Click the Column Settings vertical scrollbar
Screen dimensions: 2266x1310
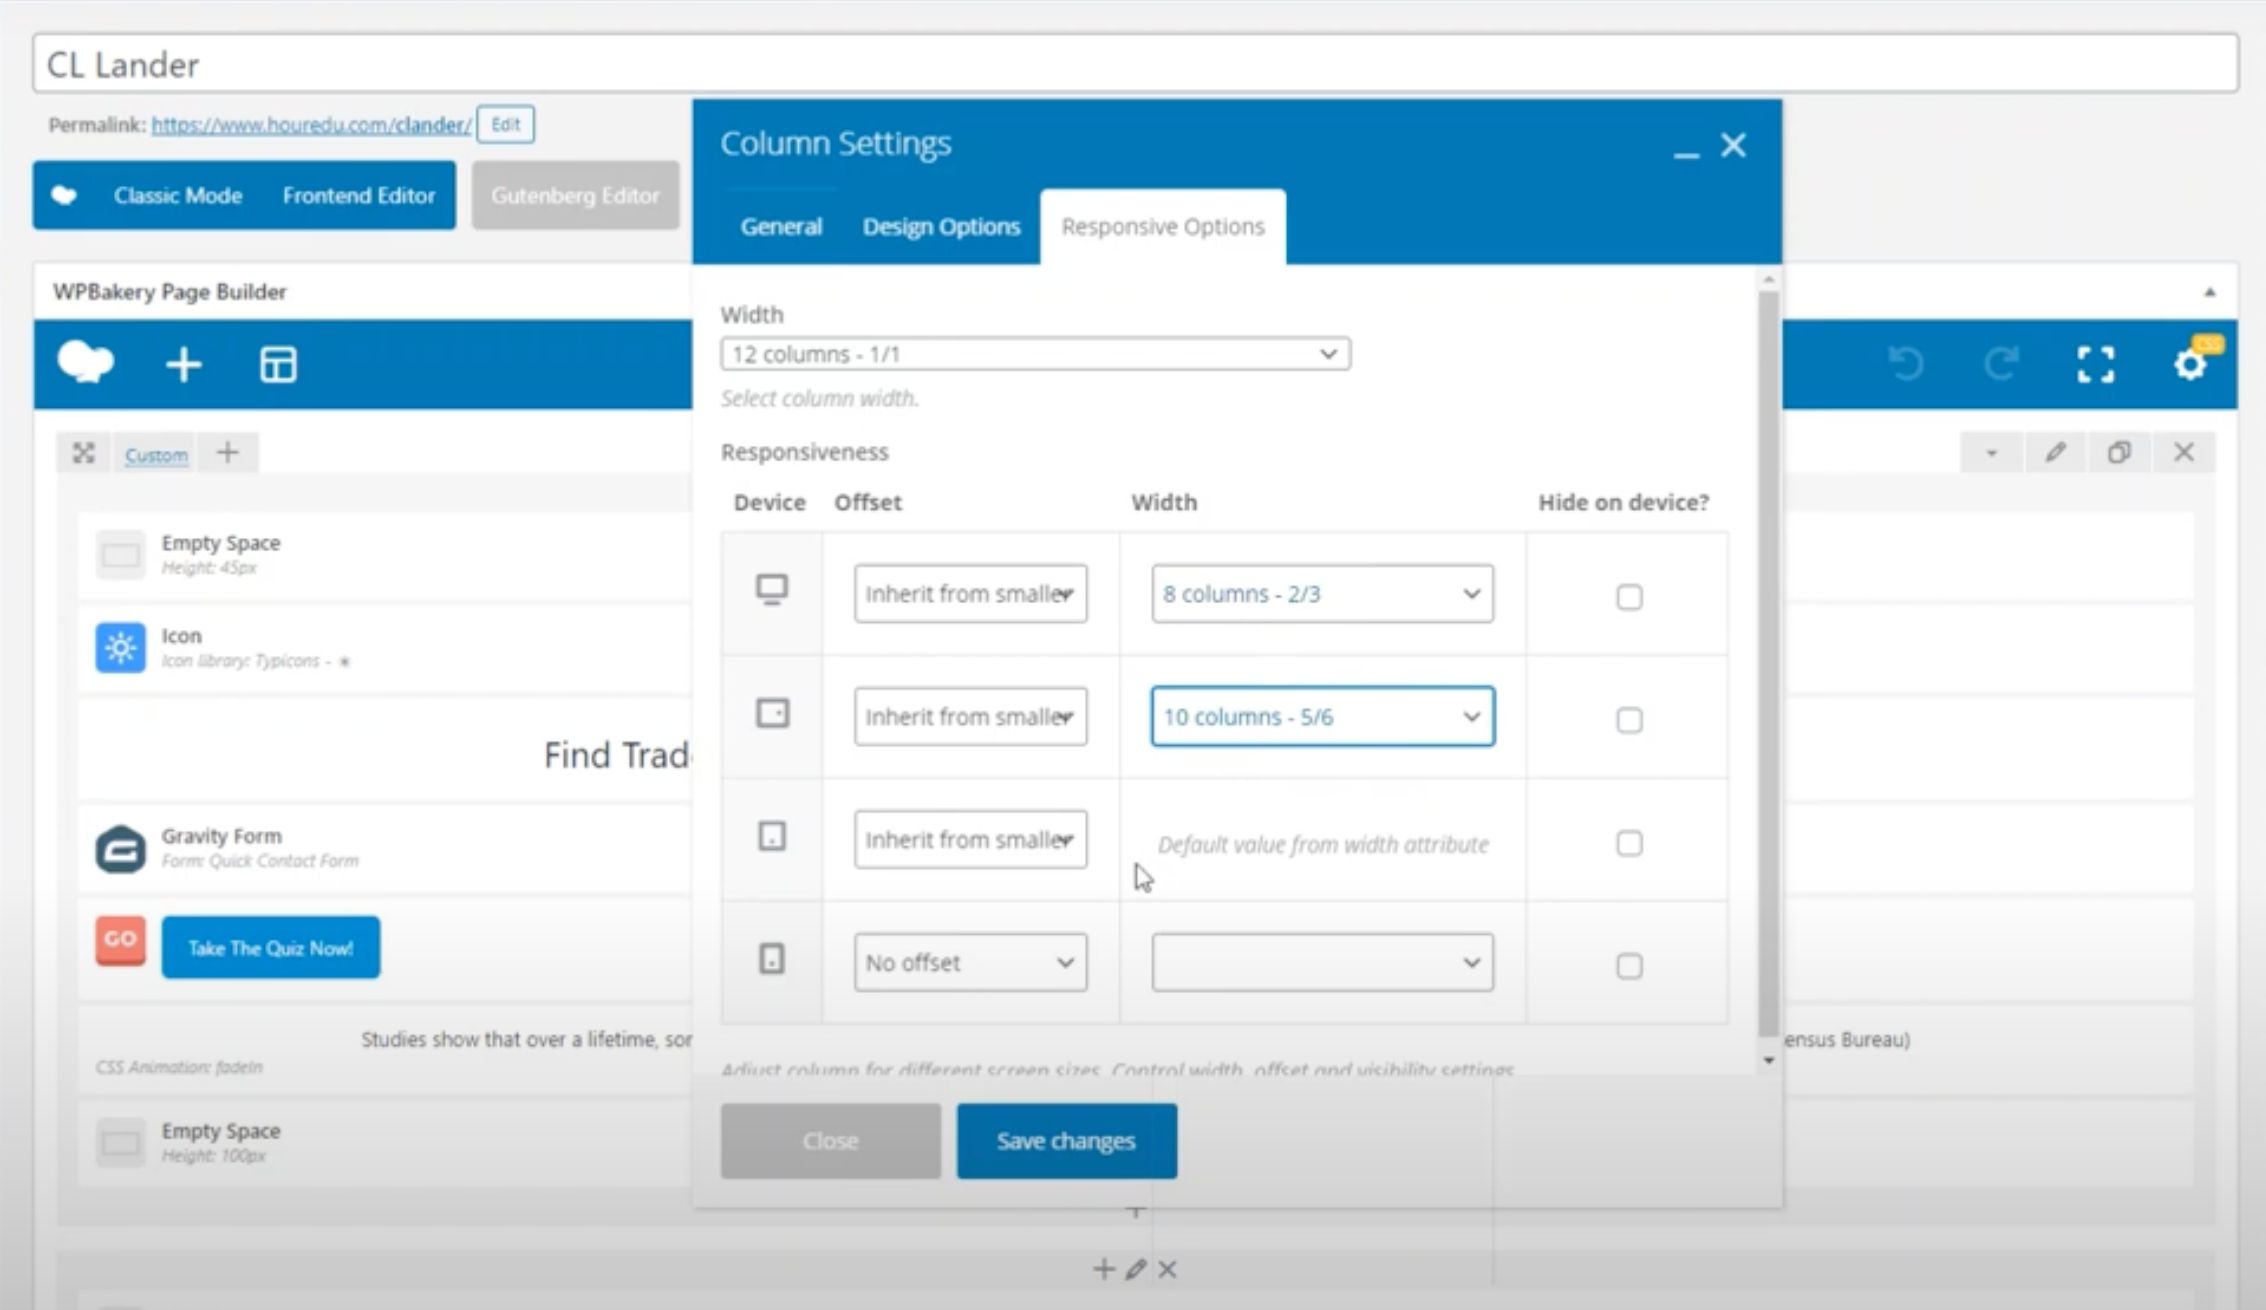tap(1768, 660)
